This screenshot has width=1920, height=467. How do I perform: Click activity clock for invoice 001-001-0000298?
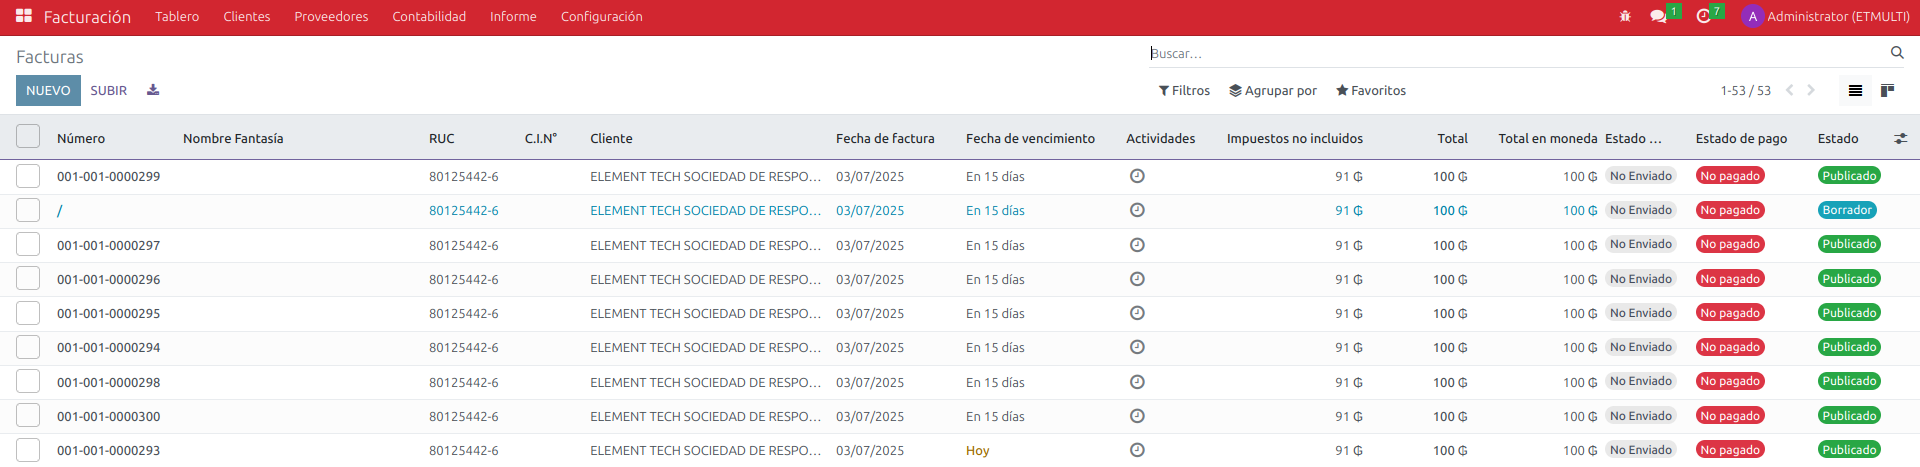click(1137, 382)
